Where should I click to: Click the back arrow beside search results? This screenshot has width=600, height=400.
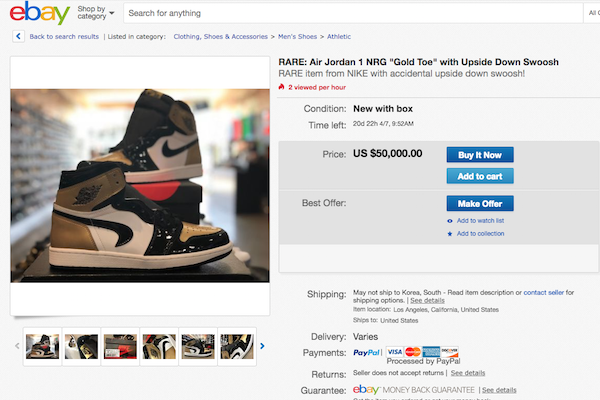pyautogui.click(x=19, y=36)
